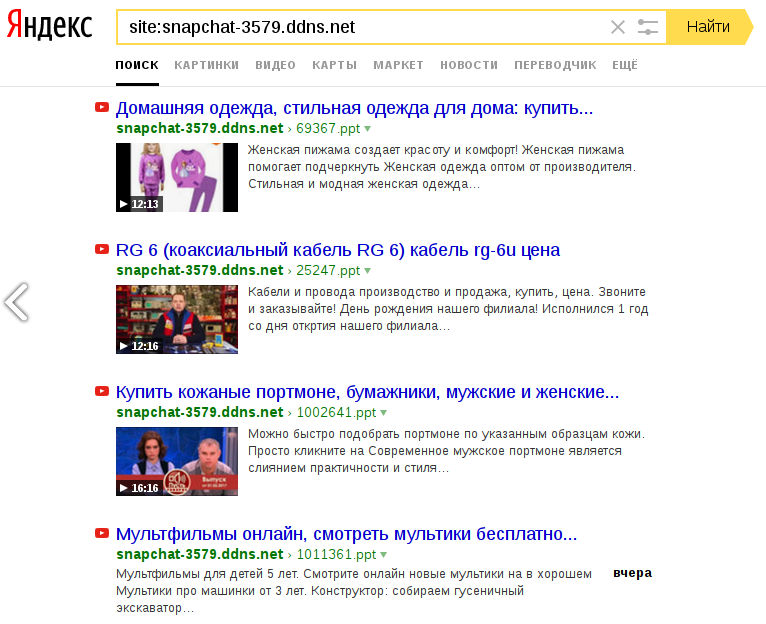Open the Ещё menu
This screenshot has height=624, width=766.
(625, 65)
